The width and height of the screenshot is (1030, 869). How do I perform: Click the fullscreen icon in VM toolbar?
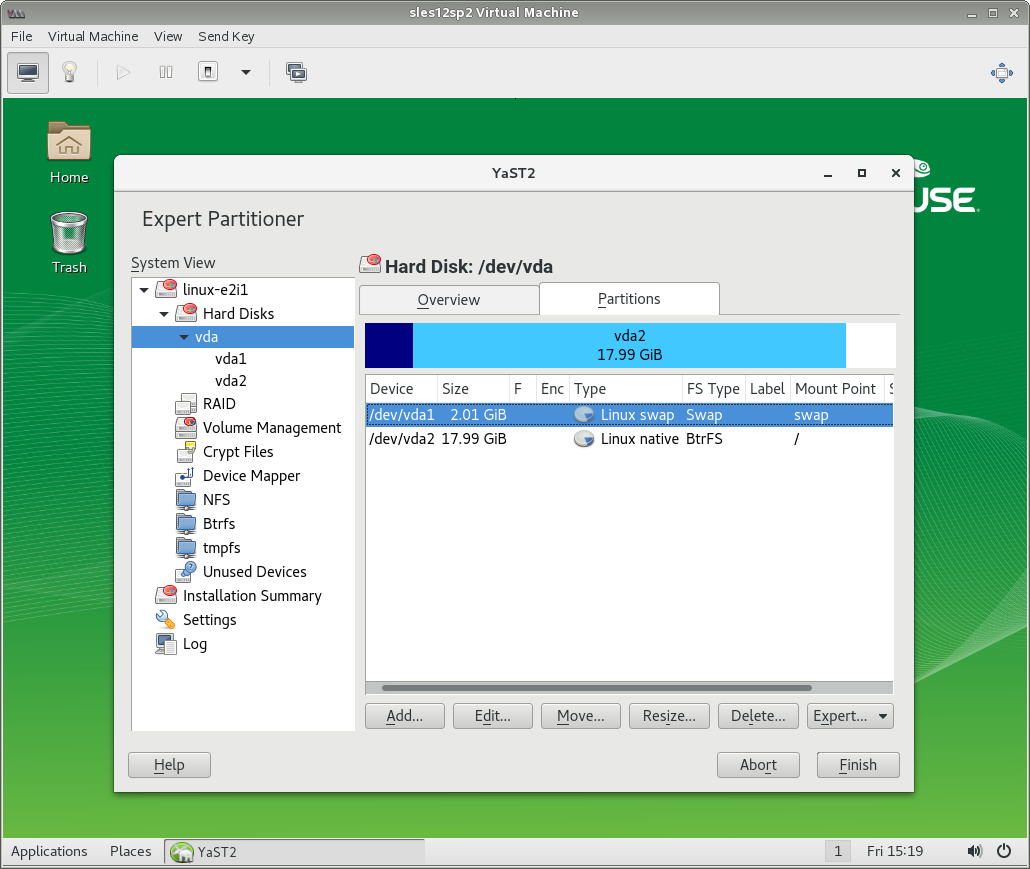pos(1000,72)
